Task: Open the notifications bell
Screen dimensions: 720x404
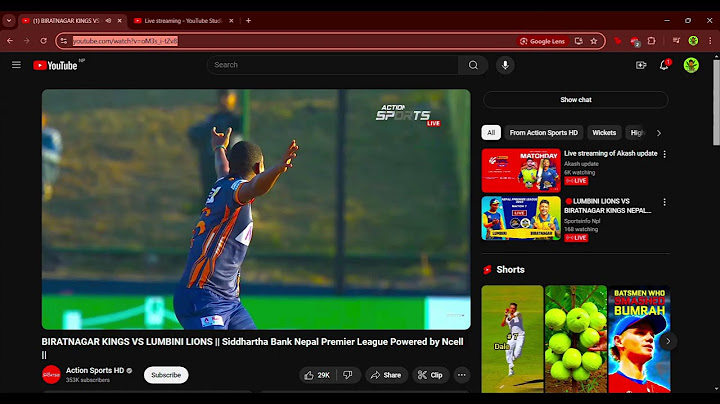Action: (x=664, y=65)
